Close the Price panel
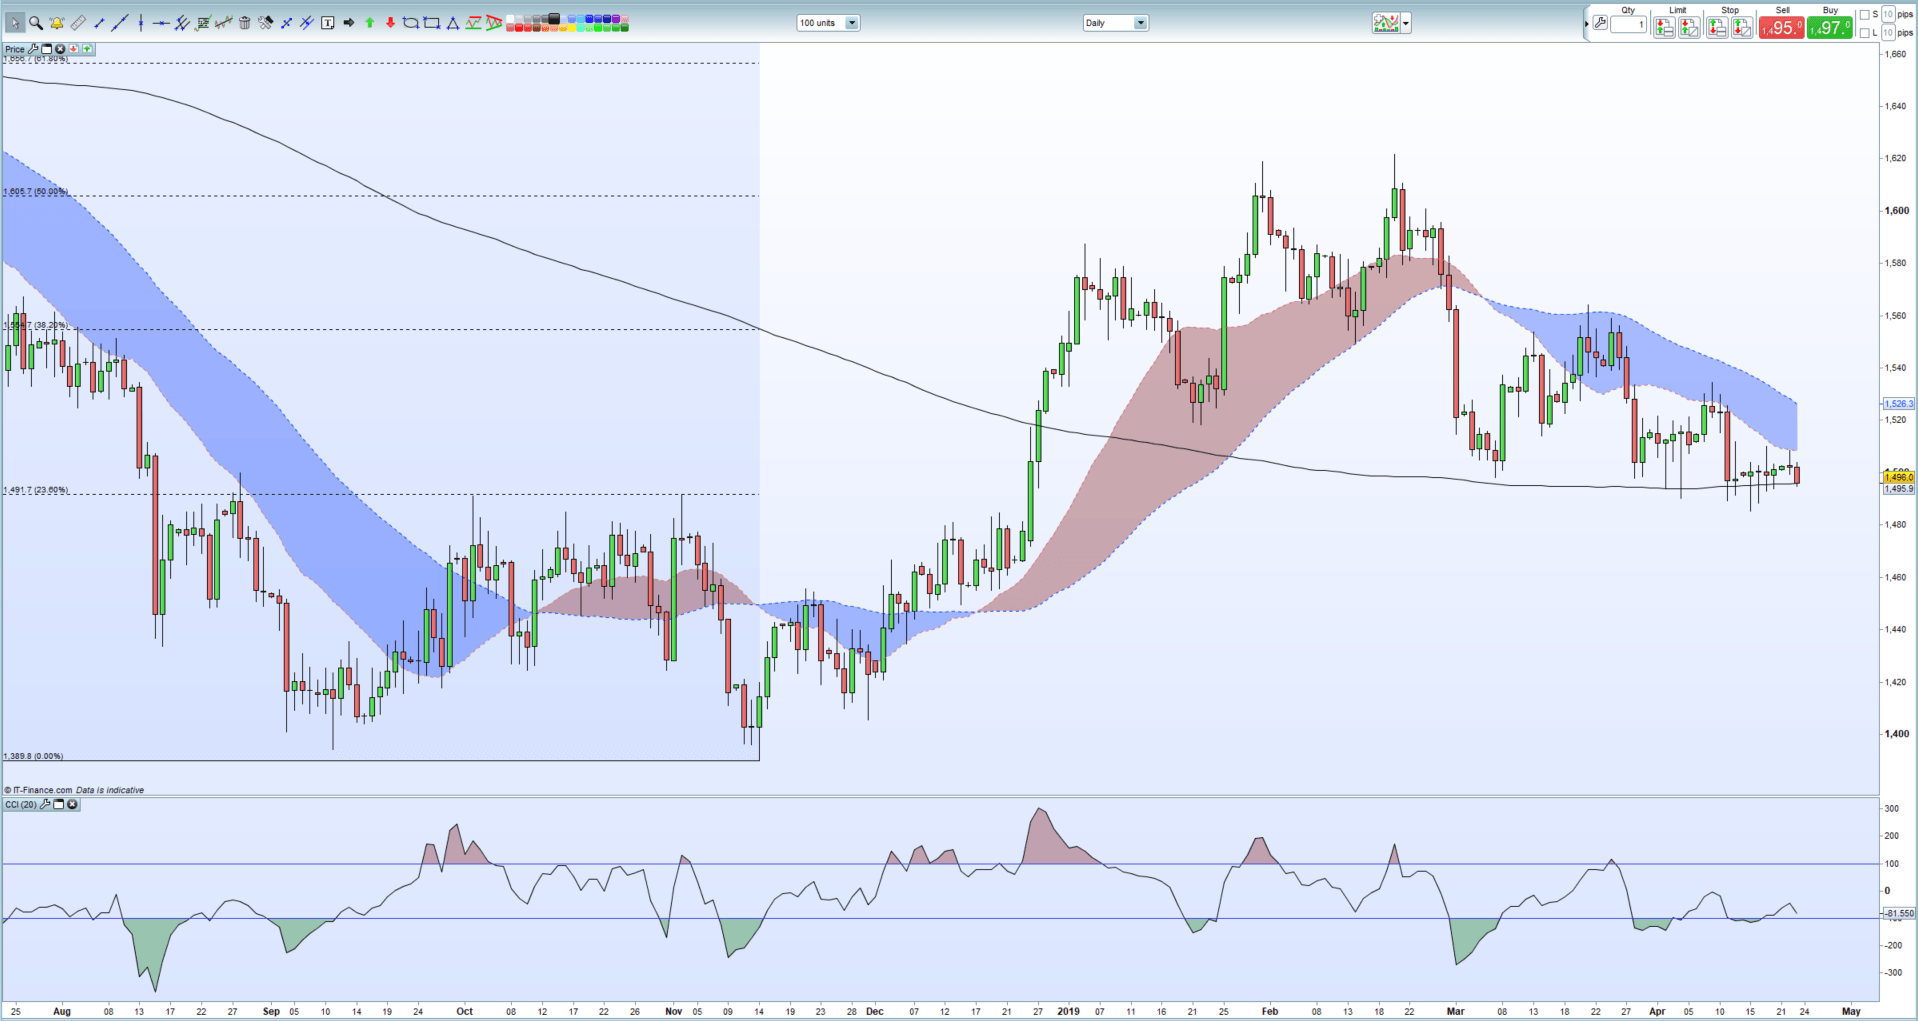Image resolution: width=1918 pixels, height=1021 pixels. (60, 49)
